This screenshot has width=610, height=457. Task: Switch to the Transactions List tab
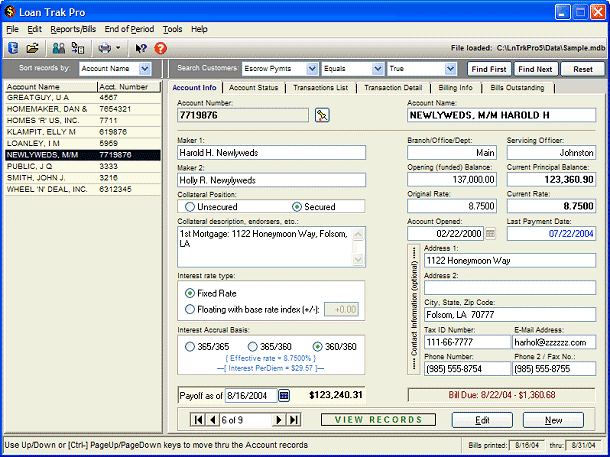coord(321,88)
